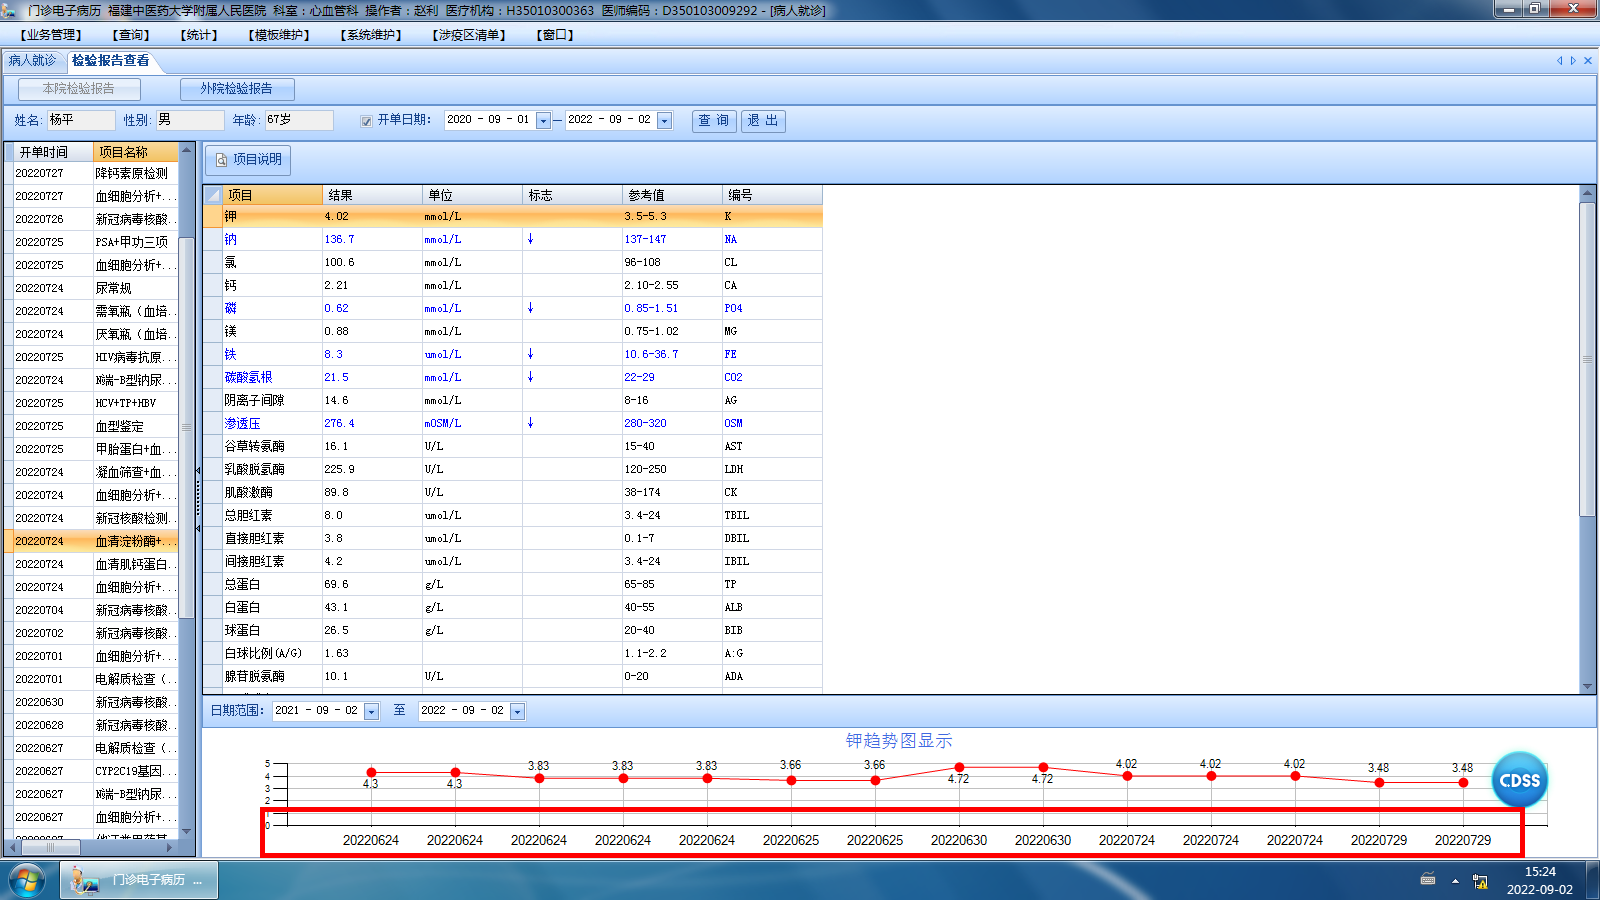Click the 项目说明 document icon button
Image resolution: width=1600 pixels, height=900 pixels.
(x=222, y=160)
